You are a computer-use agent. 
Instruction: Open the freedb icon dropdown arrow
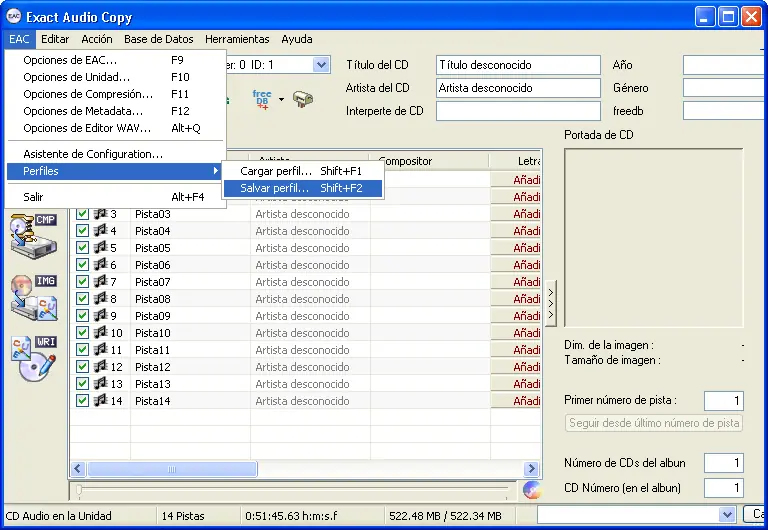(x=281, y=99)
